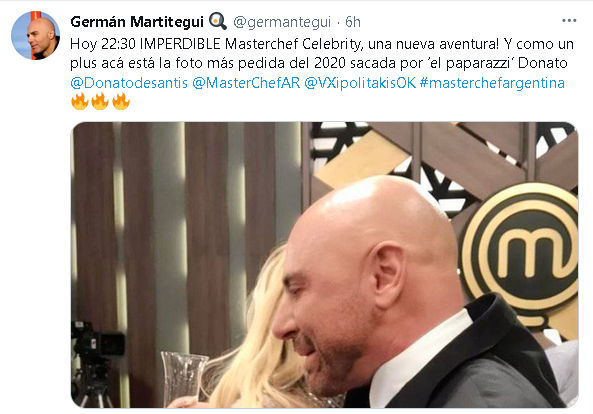
Task: Click the glass in the photo
Action: coord(183,376)
